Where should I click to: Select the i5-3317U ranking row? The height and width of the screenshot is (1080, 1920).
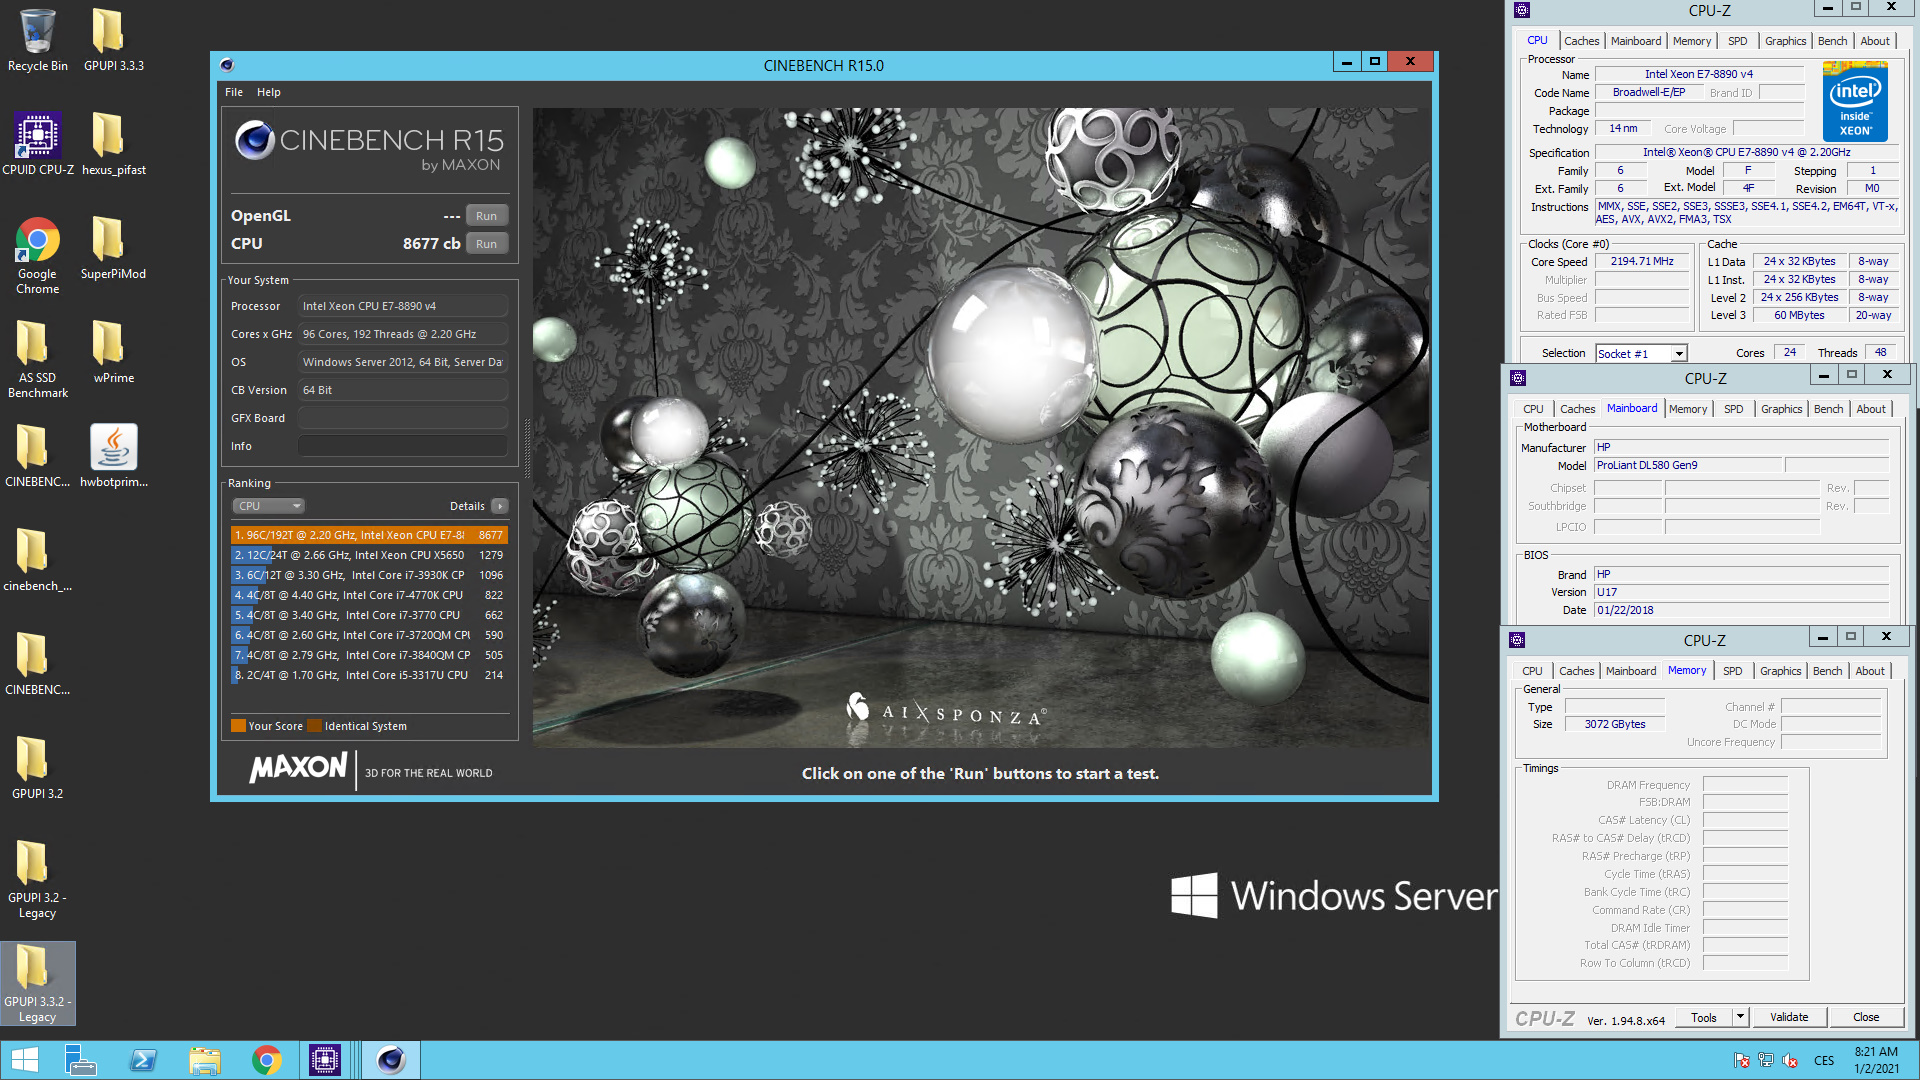click(x=369, y=675)
